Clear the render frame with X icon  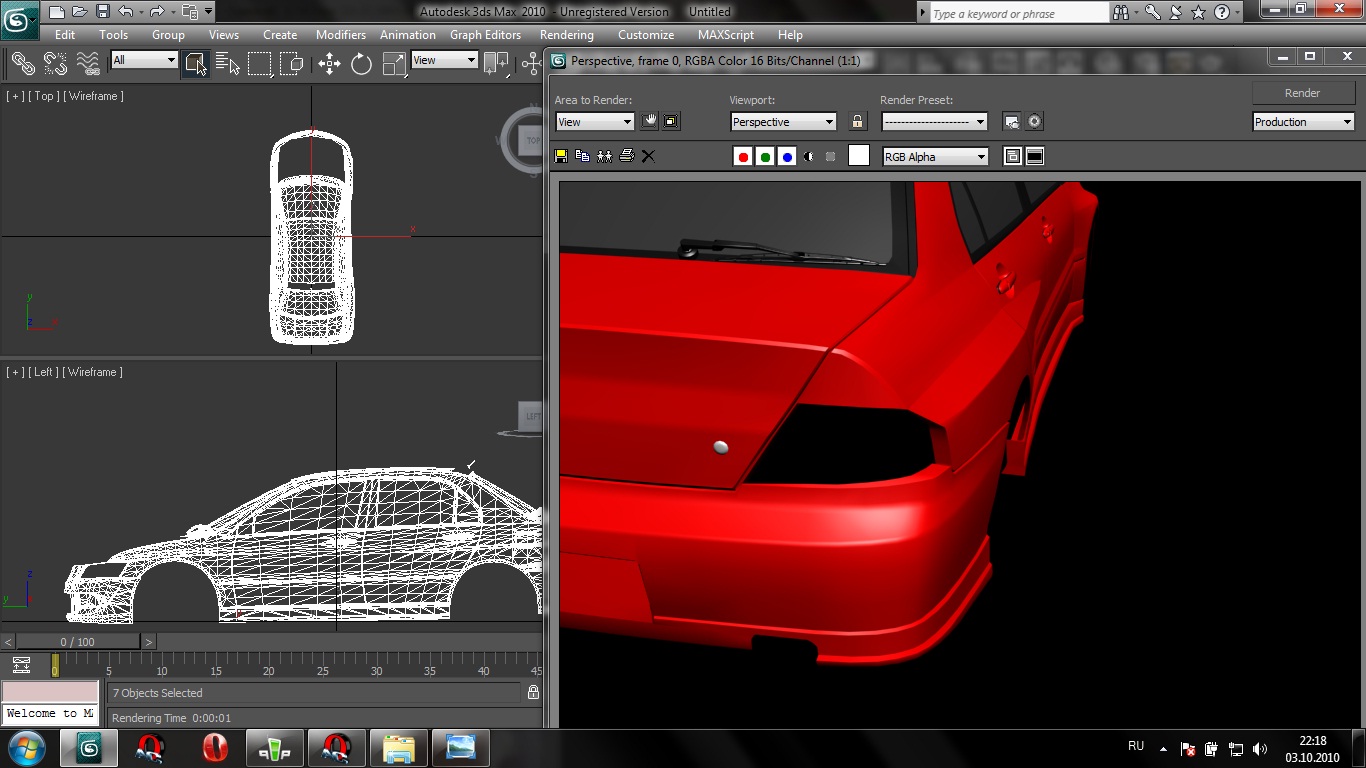pyautogui.click(x=648, y=156)
